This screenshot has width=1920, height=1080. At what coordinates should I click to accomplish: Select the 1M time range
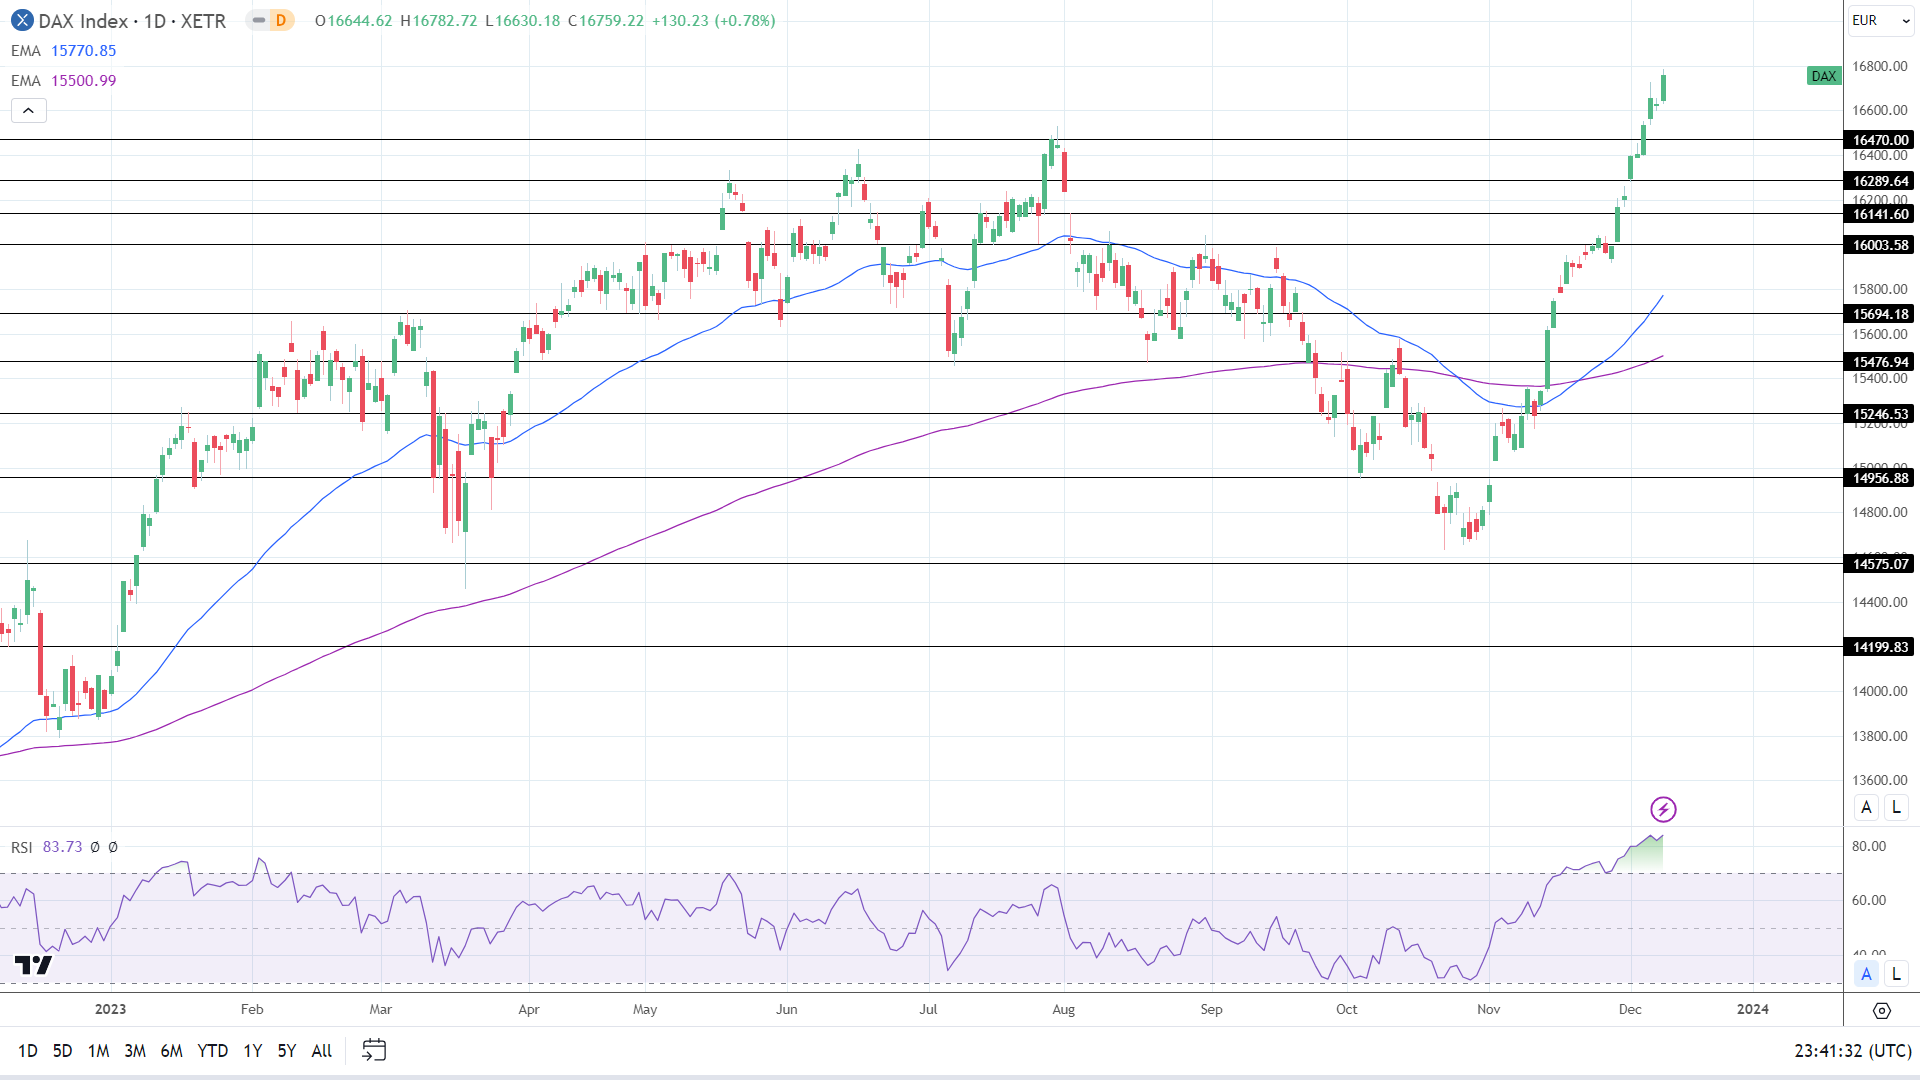[x=98, y=1051]
